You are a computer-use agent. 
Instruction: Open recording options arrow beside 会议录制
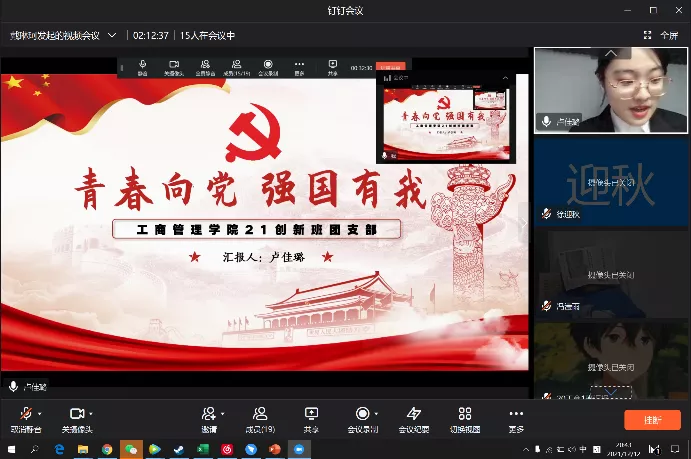376,414
